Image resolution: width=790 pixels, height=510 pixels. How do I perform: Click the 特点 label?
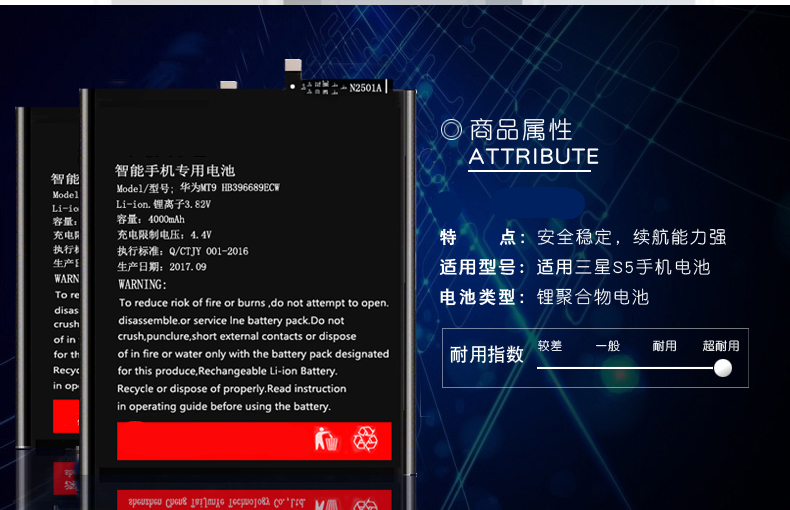coord(482,237)
